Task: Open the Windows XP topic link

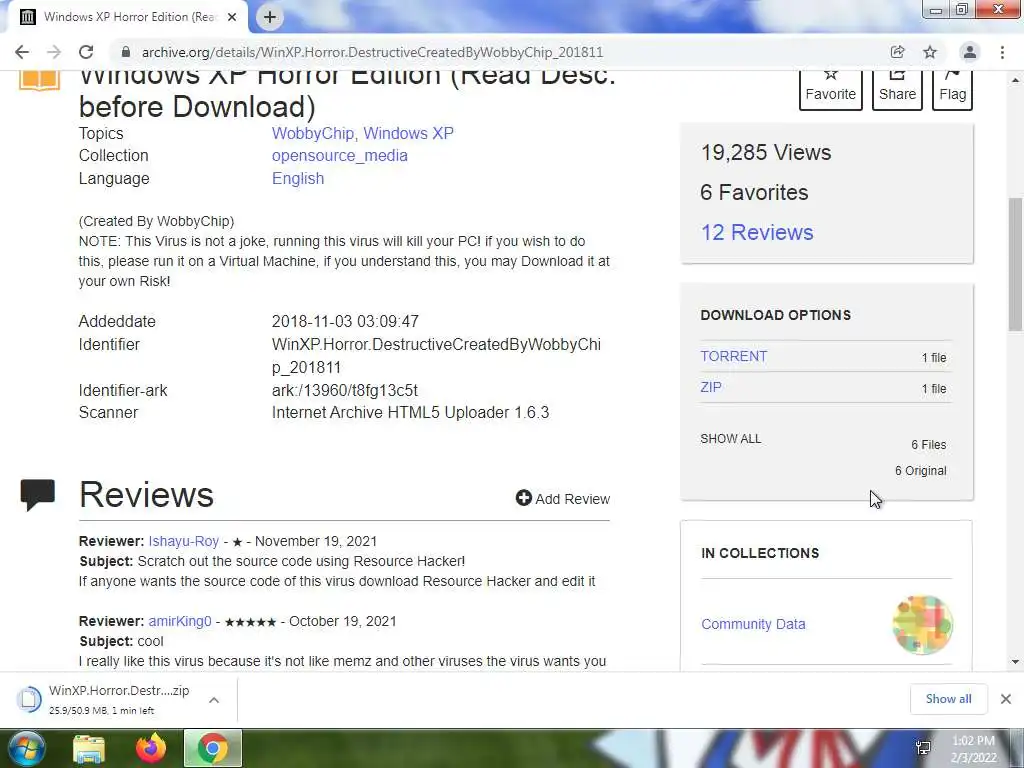Action: (408, 133)
